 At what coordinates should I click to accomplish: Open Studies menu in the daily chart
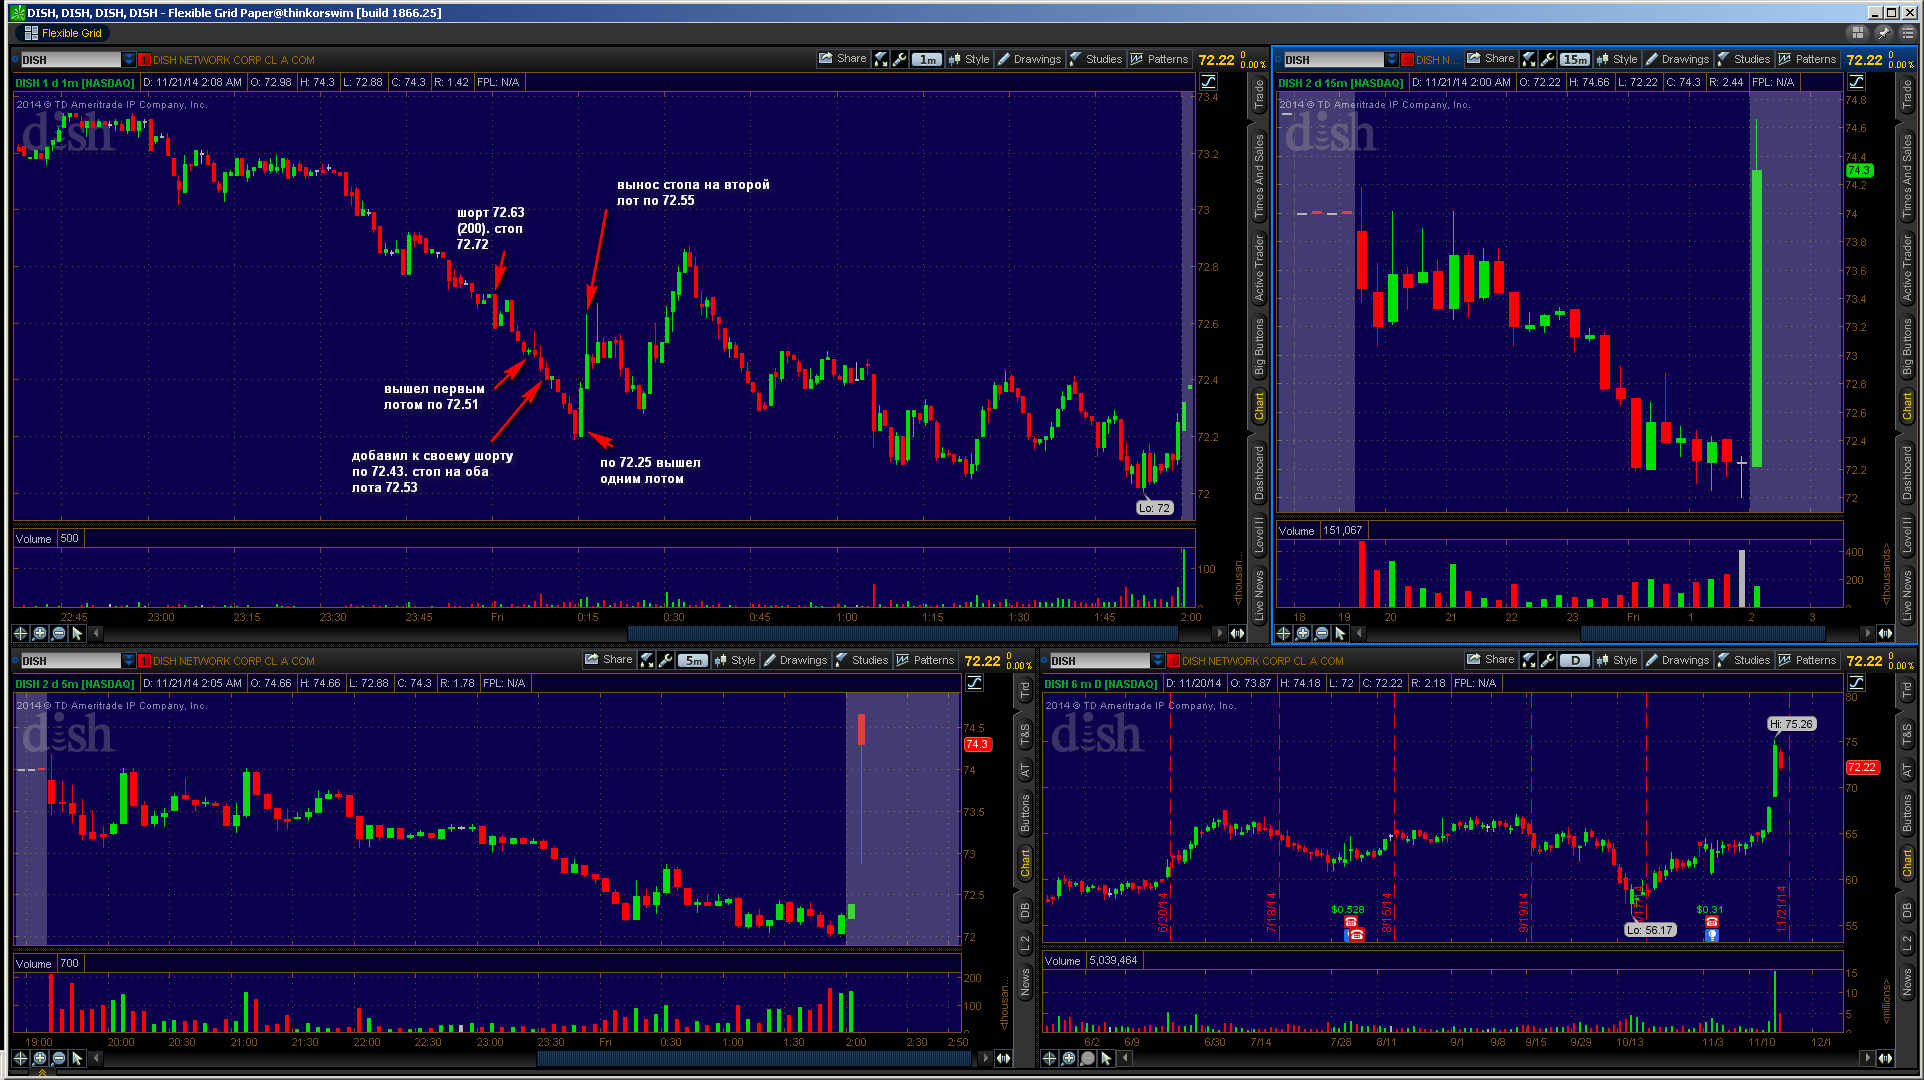tap(1744, 660)
